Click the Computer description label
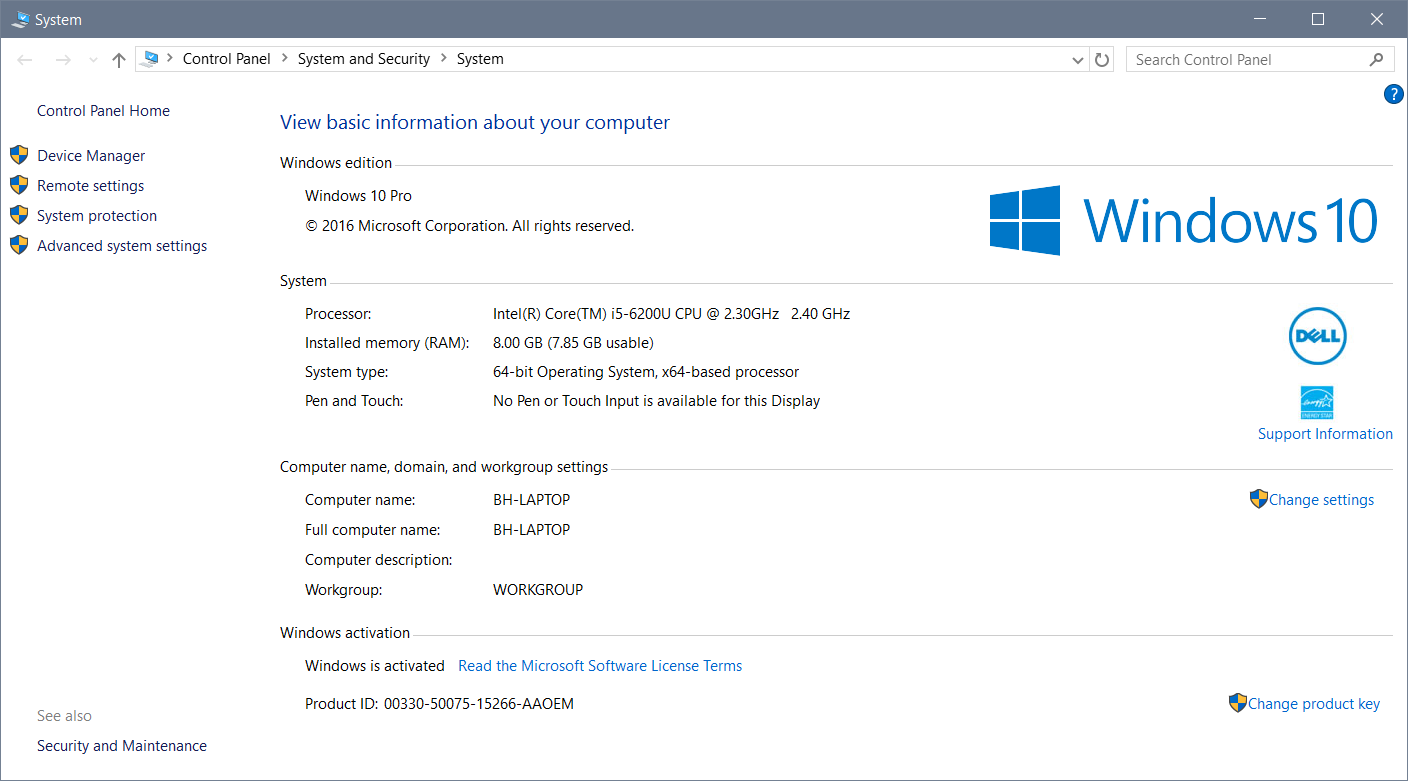 [x=379, y=559]
